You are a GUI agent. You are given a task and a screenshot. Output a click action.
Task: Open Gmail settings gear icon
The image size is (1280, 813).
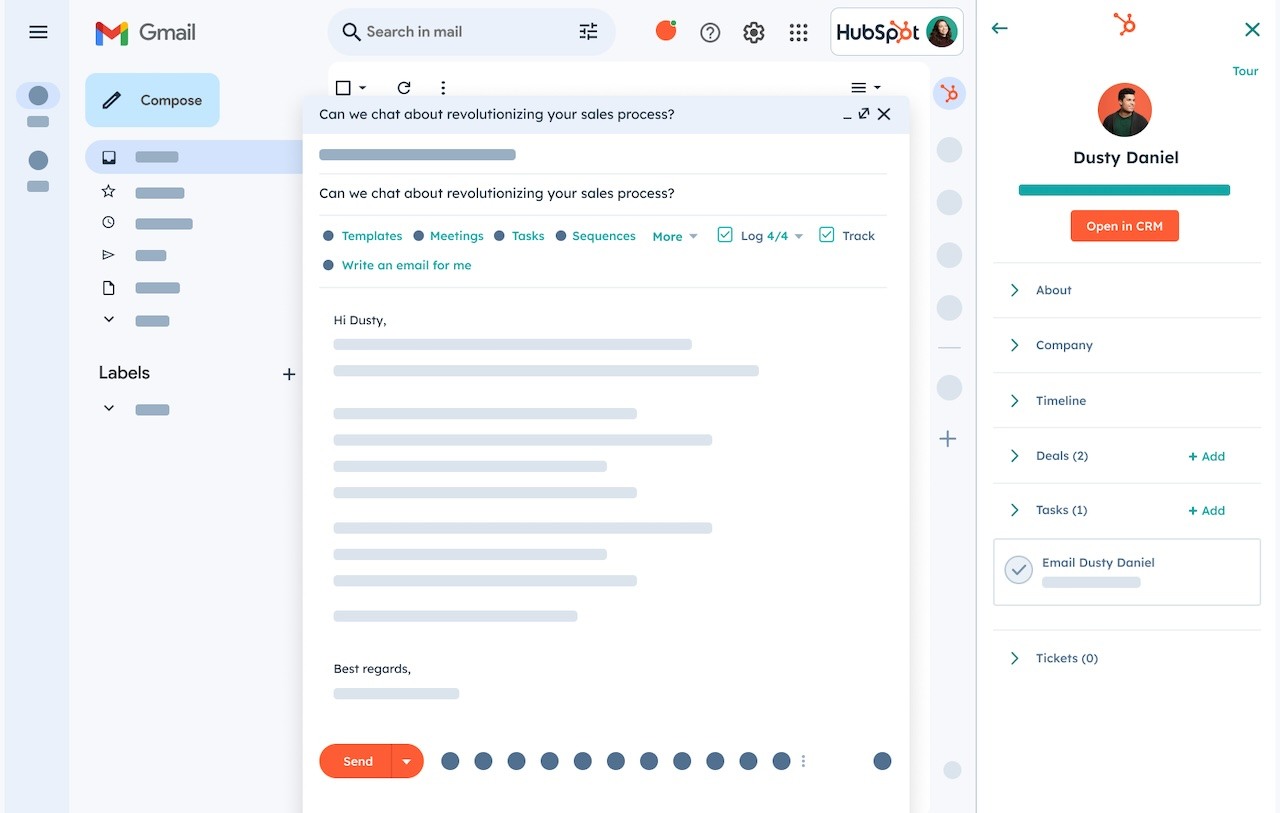point(754,33)
